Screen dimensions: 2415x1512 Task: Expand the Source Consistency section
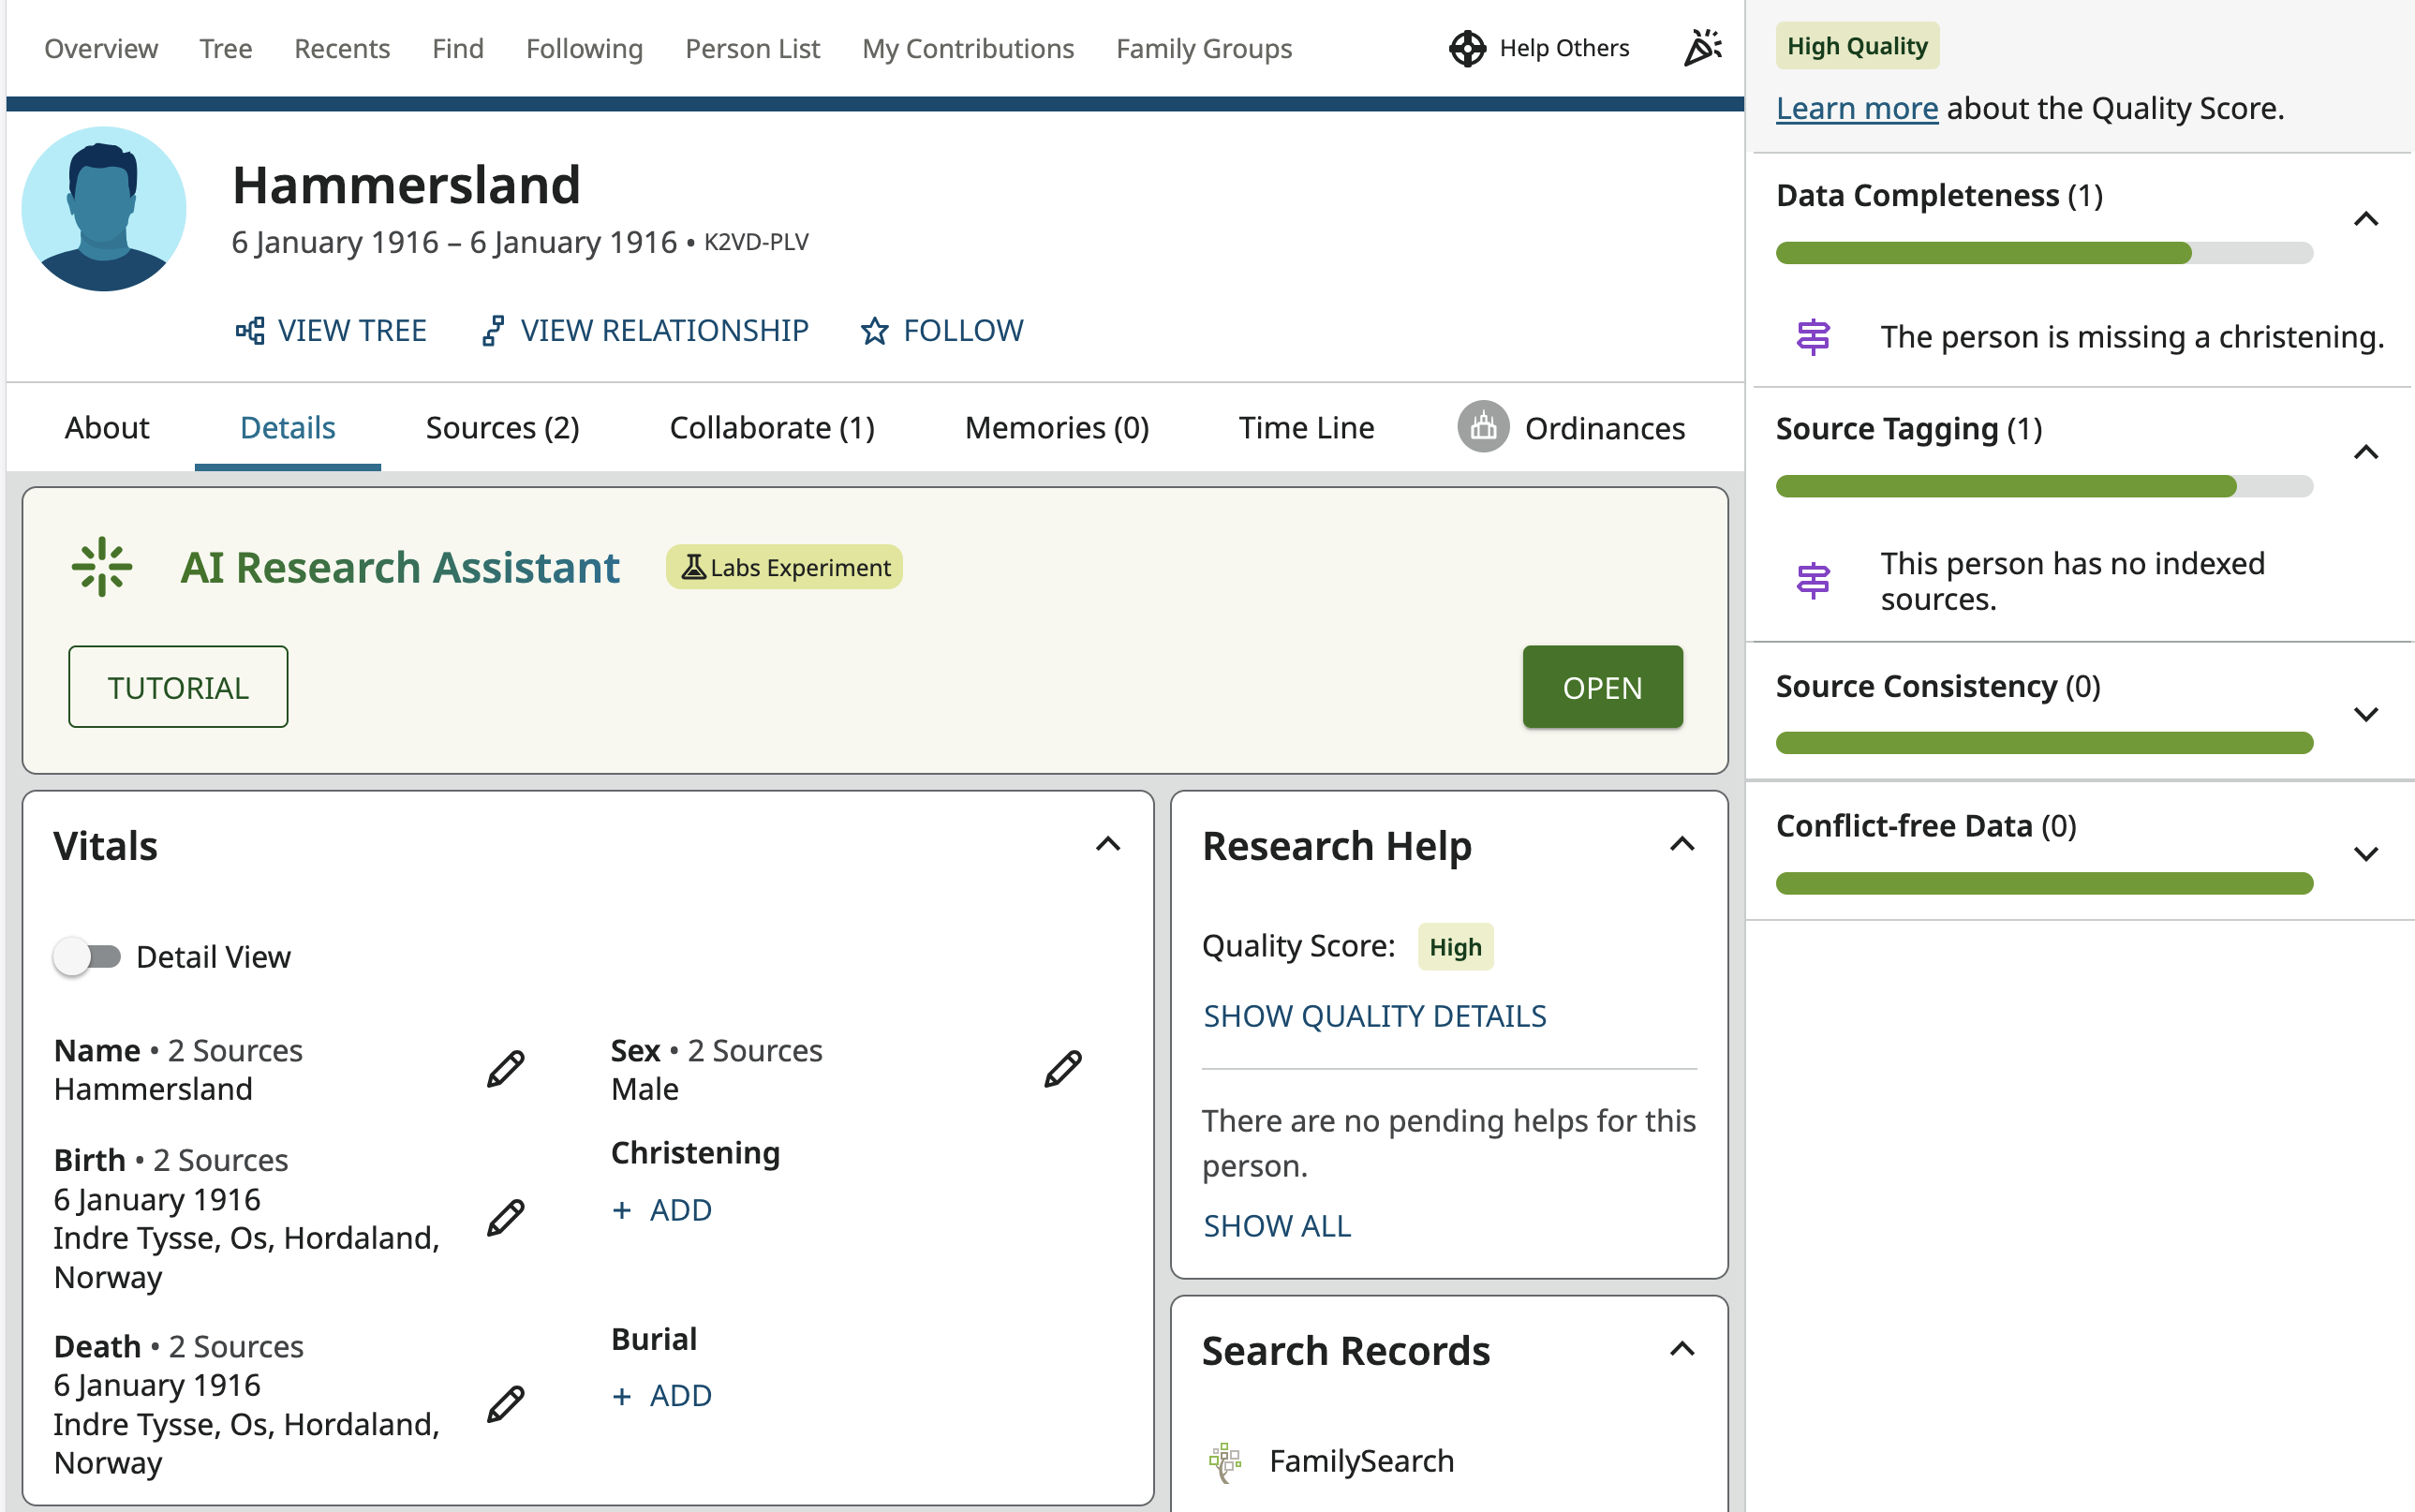tap(2365, 714)
